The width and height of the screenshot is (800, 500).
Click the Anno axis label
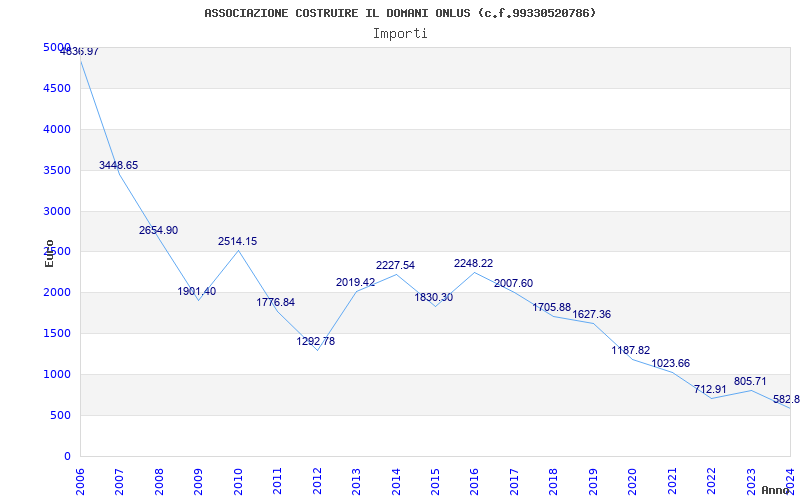click(x=776, y=490)
